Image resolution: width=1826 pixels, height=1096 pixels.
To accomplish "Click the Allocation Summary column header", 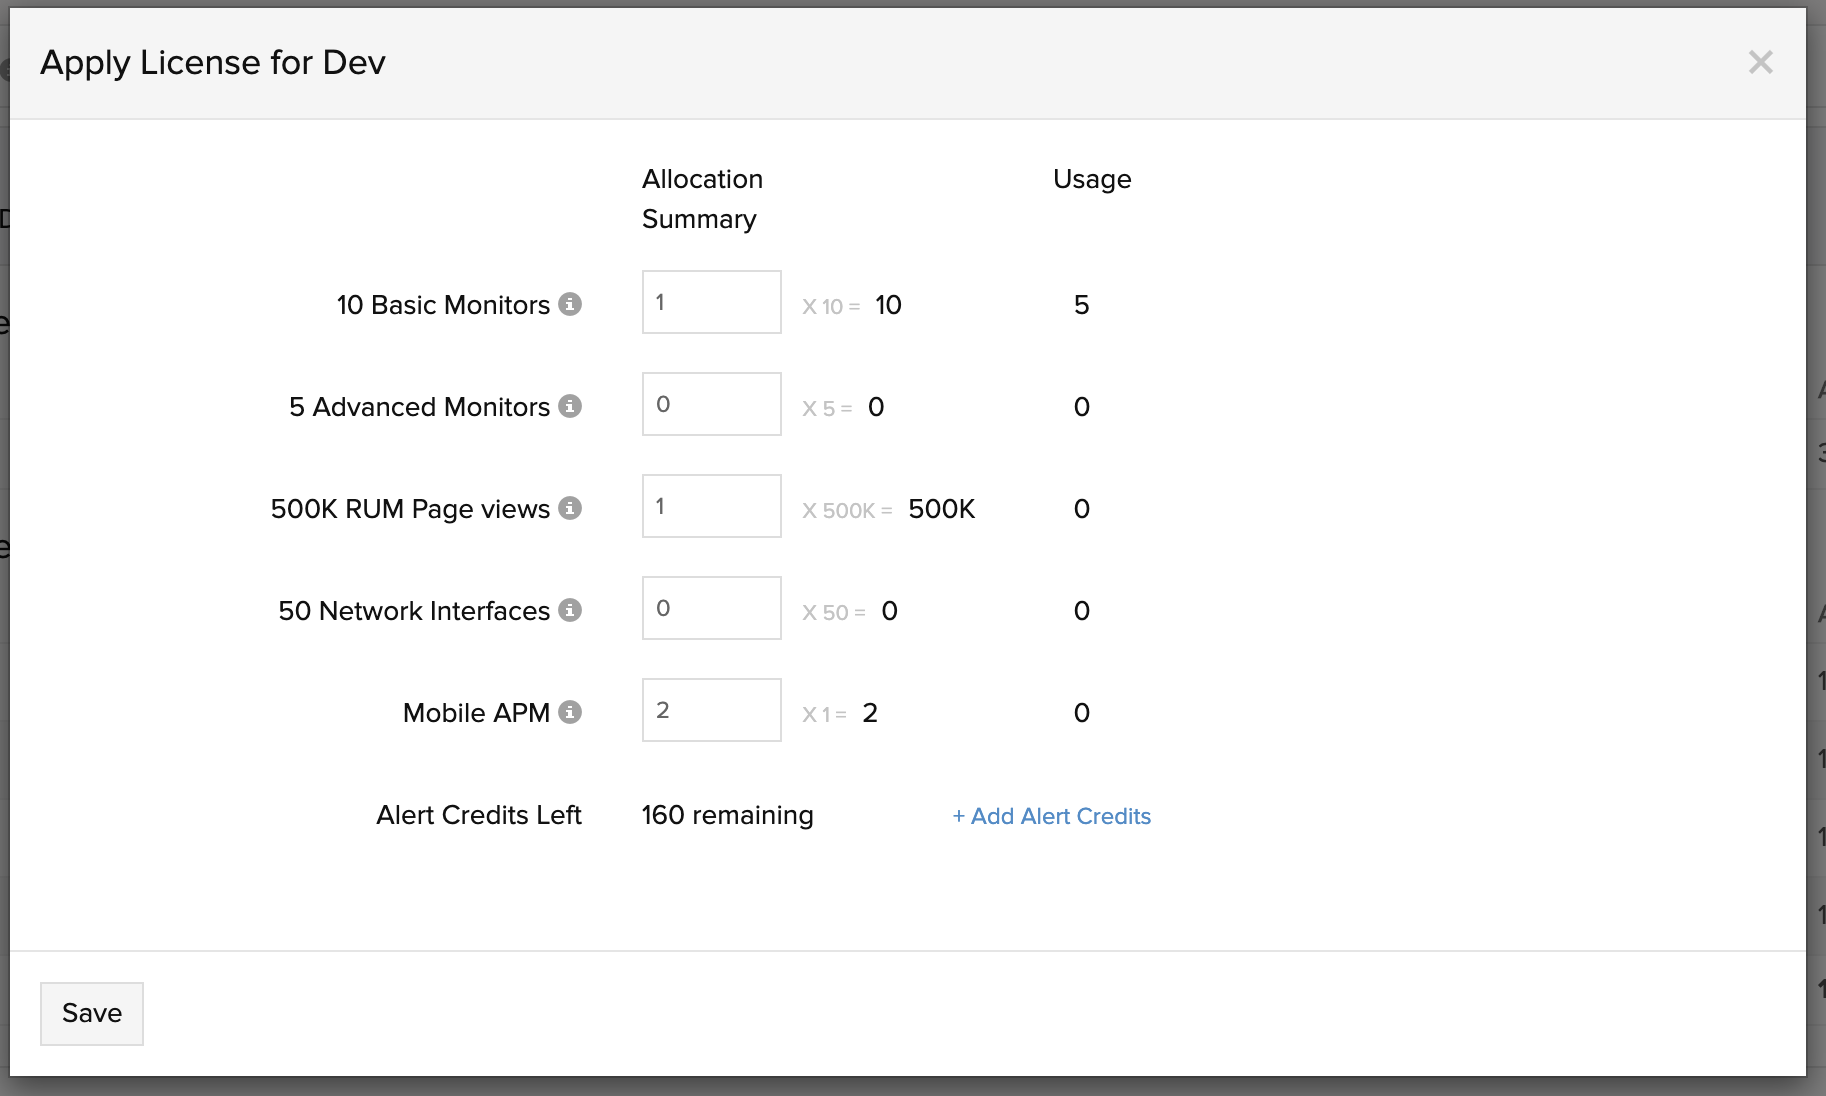I will coord(702,198).
